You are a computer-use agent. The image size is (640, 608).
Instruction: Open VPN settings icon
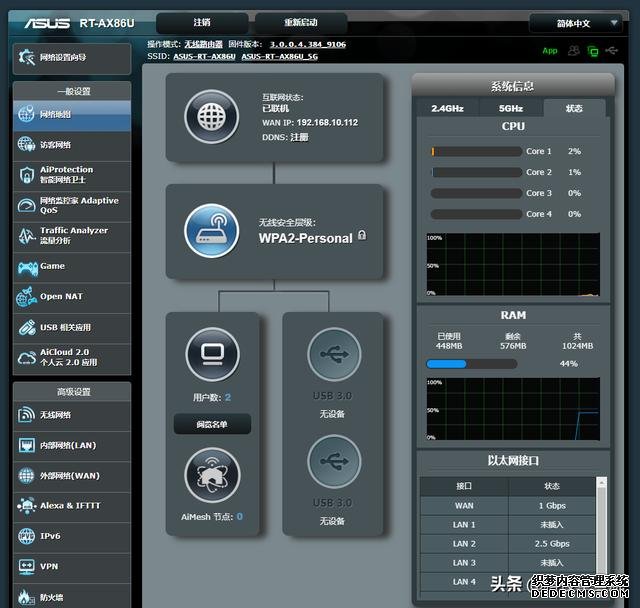click(27, 566)
